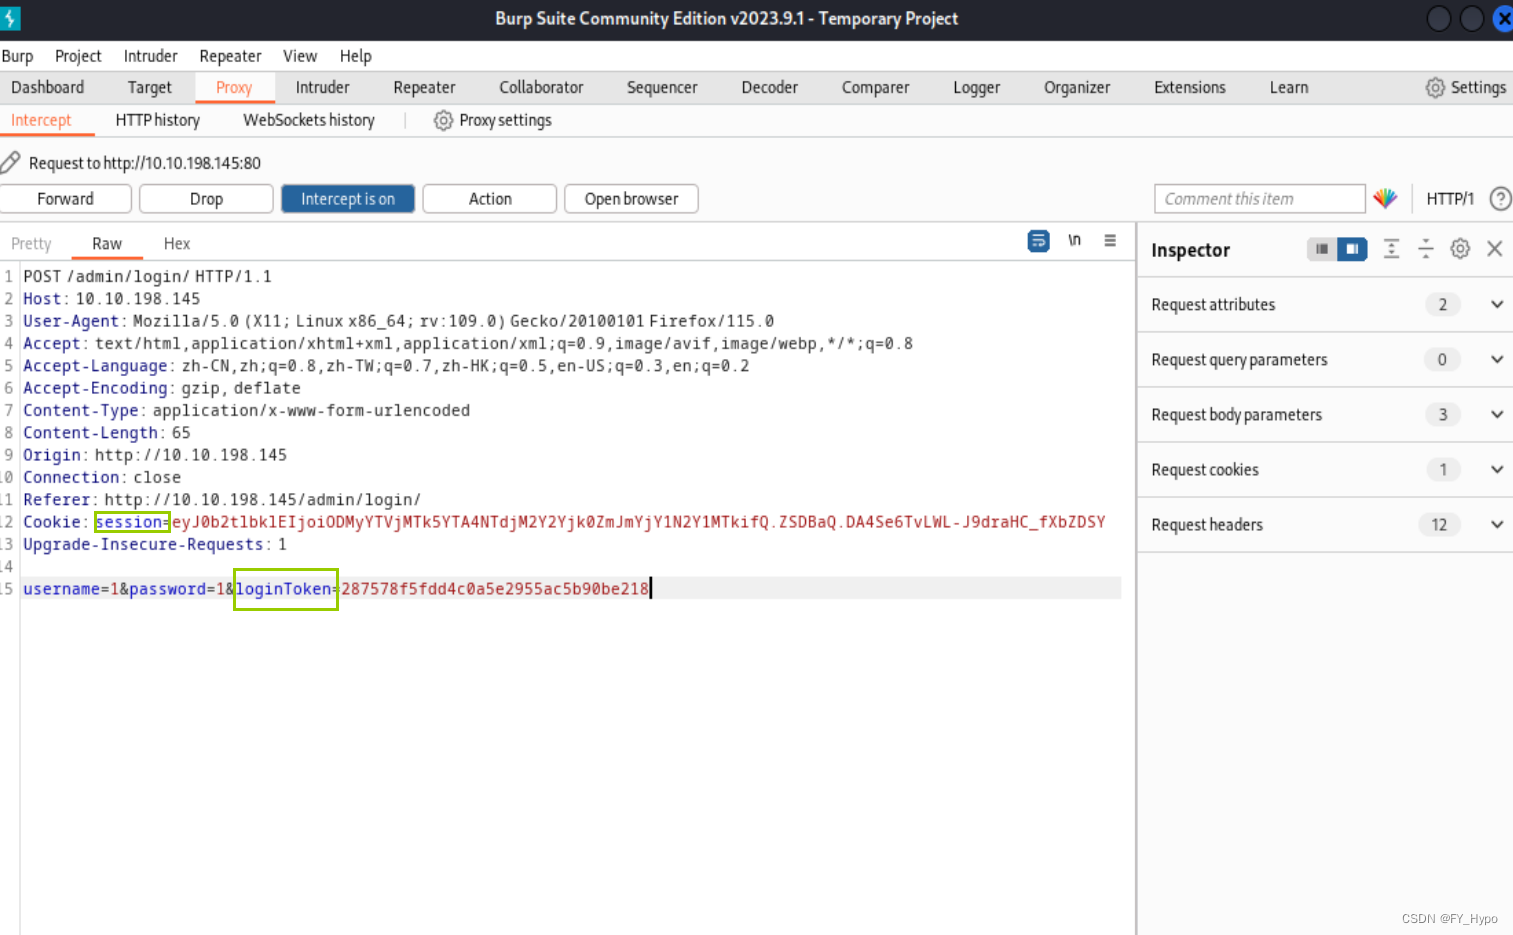The height and width of the screenshot is (935, 1513).
Task: Click the Burp Suite logo icon
Action: (10, 18)
